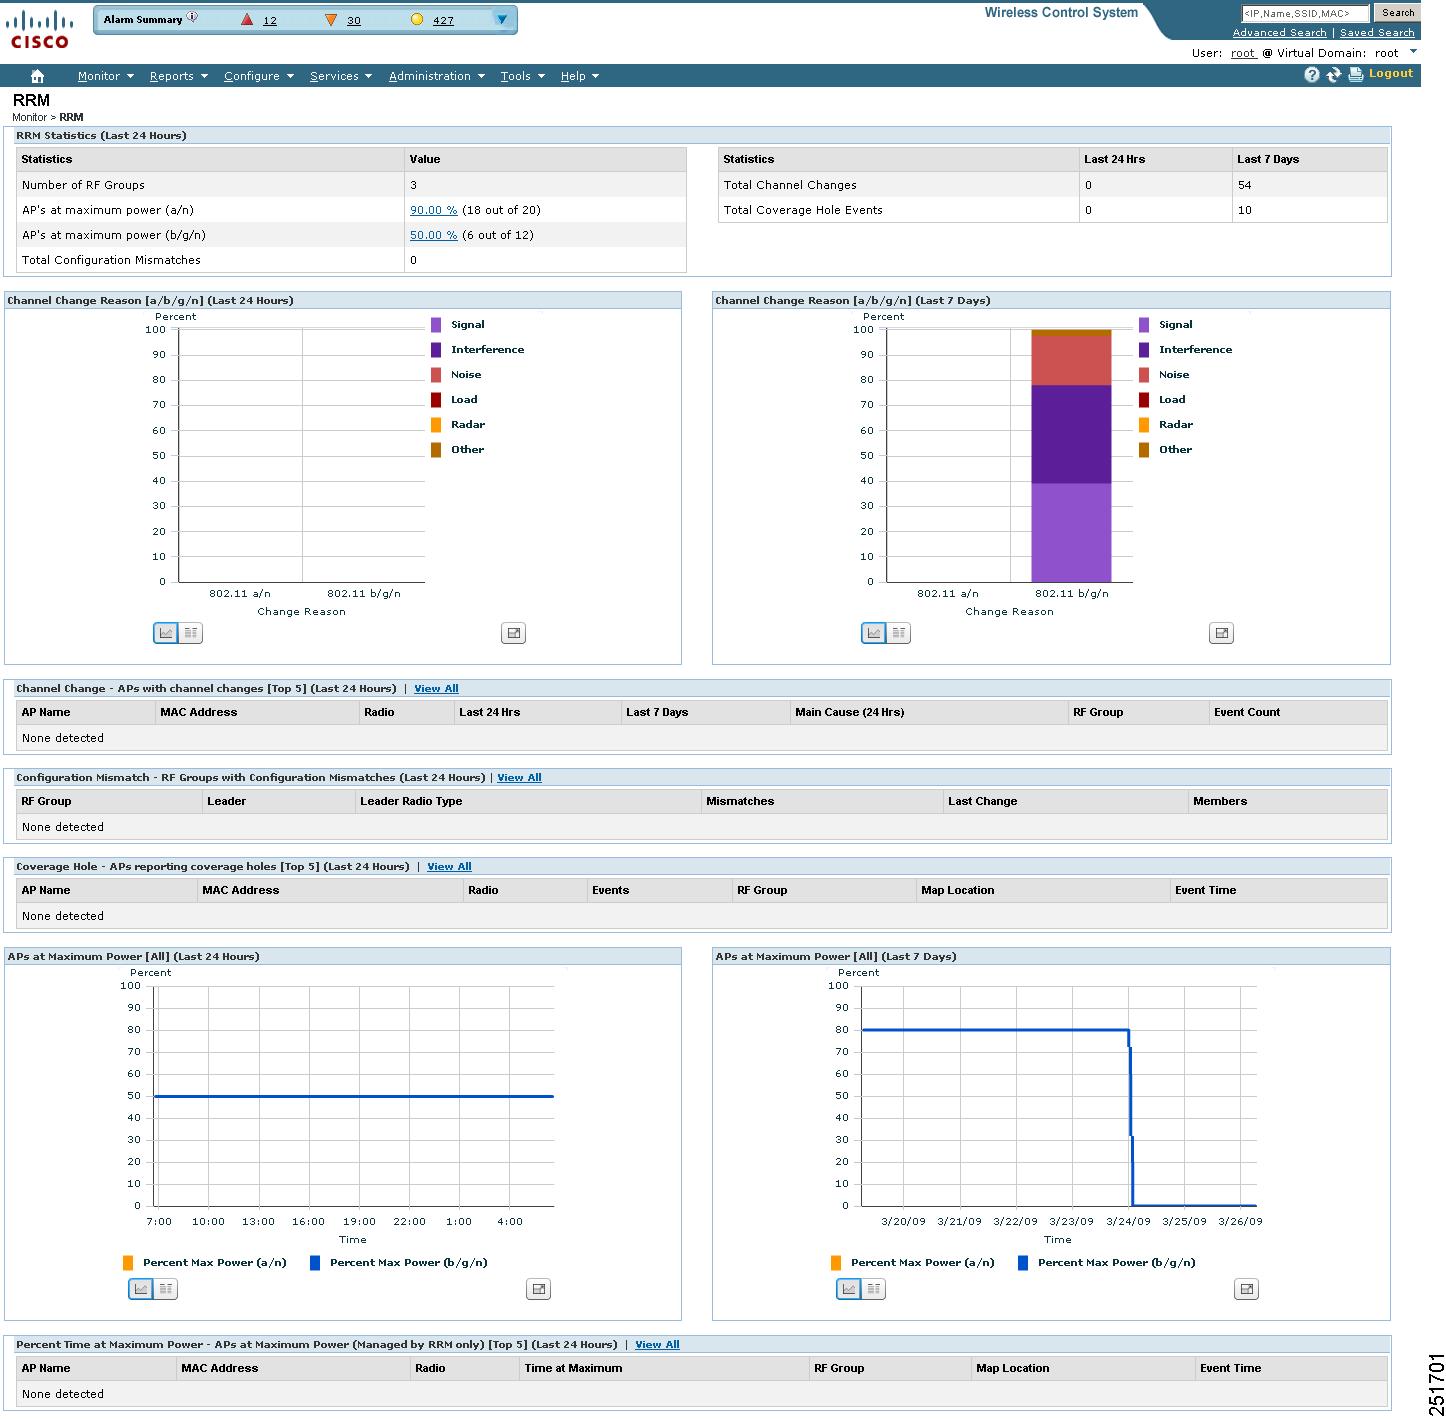The image size is (1446, 1419).
Task: Click the 90.00 % maximum power link
Action: [433, 210]
